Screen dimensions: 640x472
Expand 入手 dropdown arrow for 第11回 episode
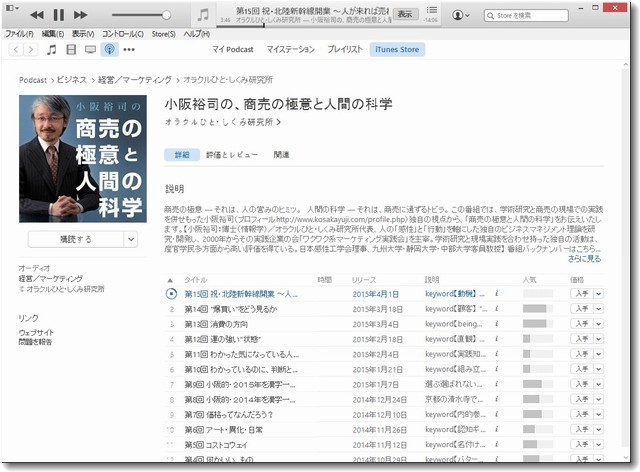pos(599,354)
